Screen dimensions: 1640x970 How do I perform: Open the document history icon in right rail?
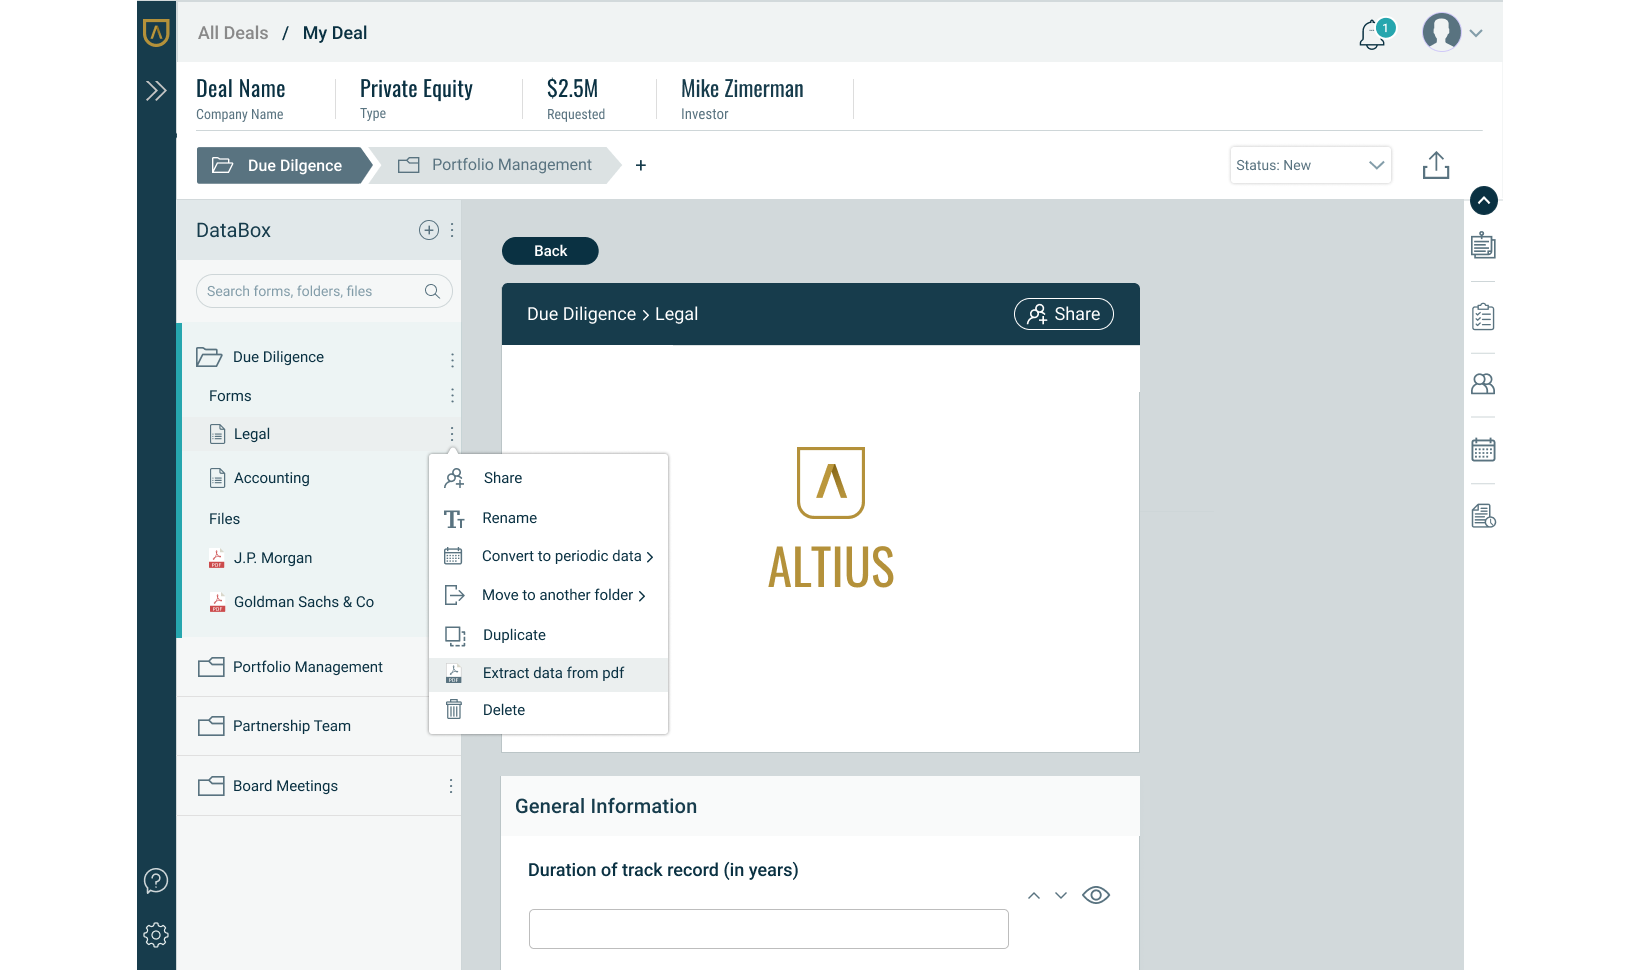point(1483,516)
